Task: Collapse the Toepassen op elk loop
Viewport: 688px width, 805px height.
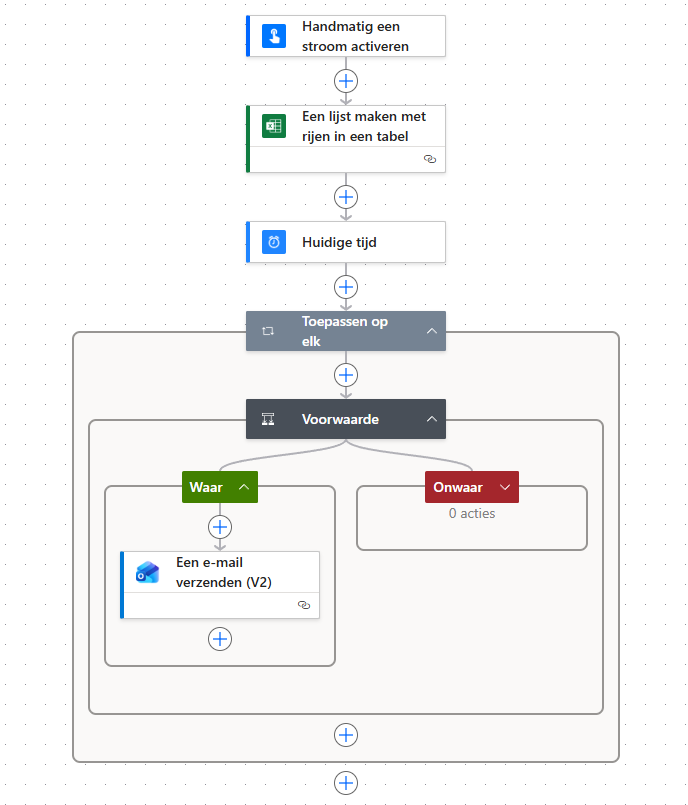Action: coord(432,331)
